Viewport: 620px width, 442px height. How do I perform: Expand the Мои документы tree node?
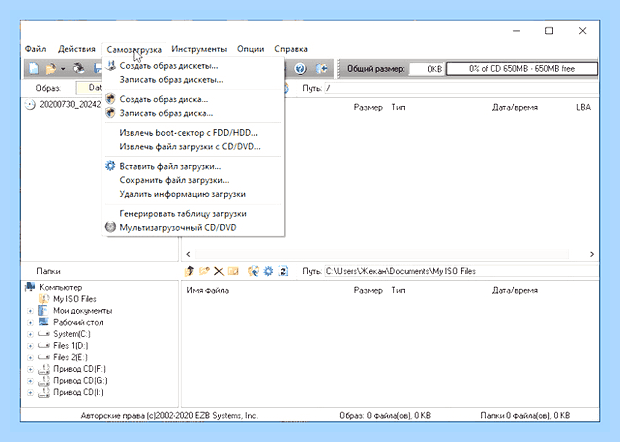pyautogui.click(x=30, y=311)
